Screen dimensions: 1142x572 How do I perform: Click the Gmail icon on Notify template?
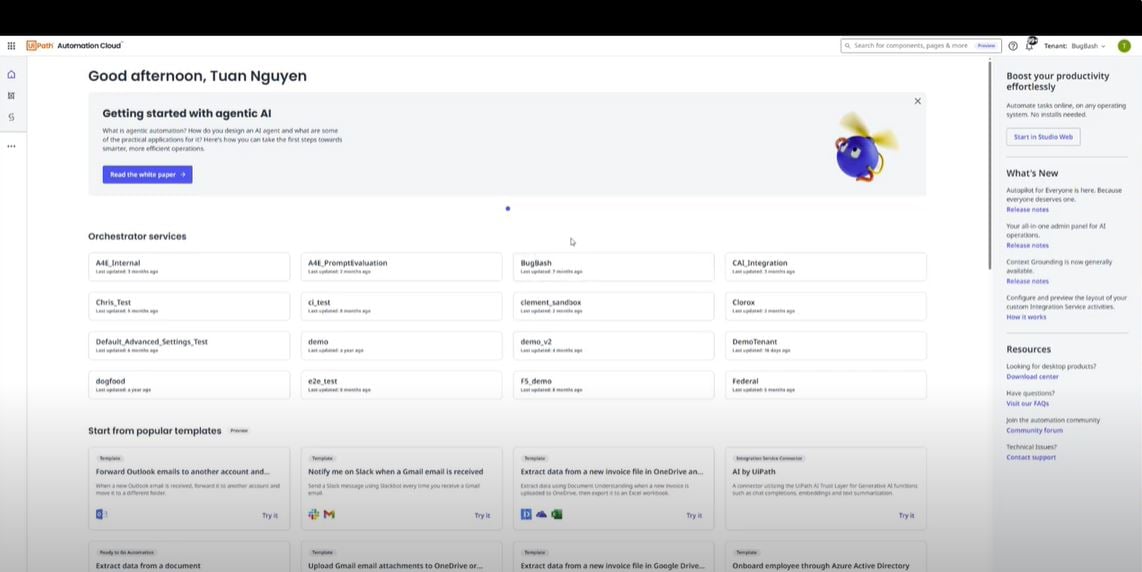329,514
